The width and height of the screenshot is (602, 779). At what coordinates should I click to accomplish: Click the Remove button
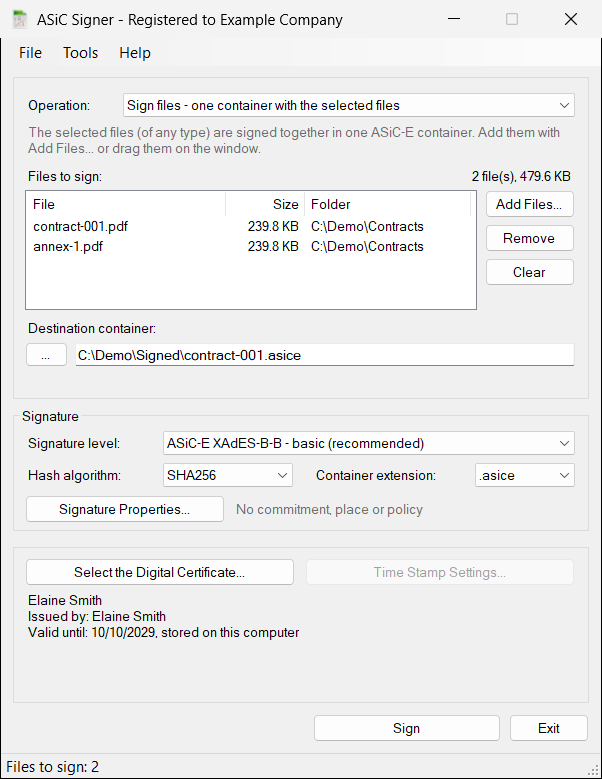(x=529, y=238)
